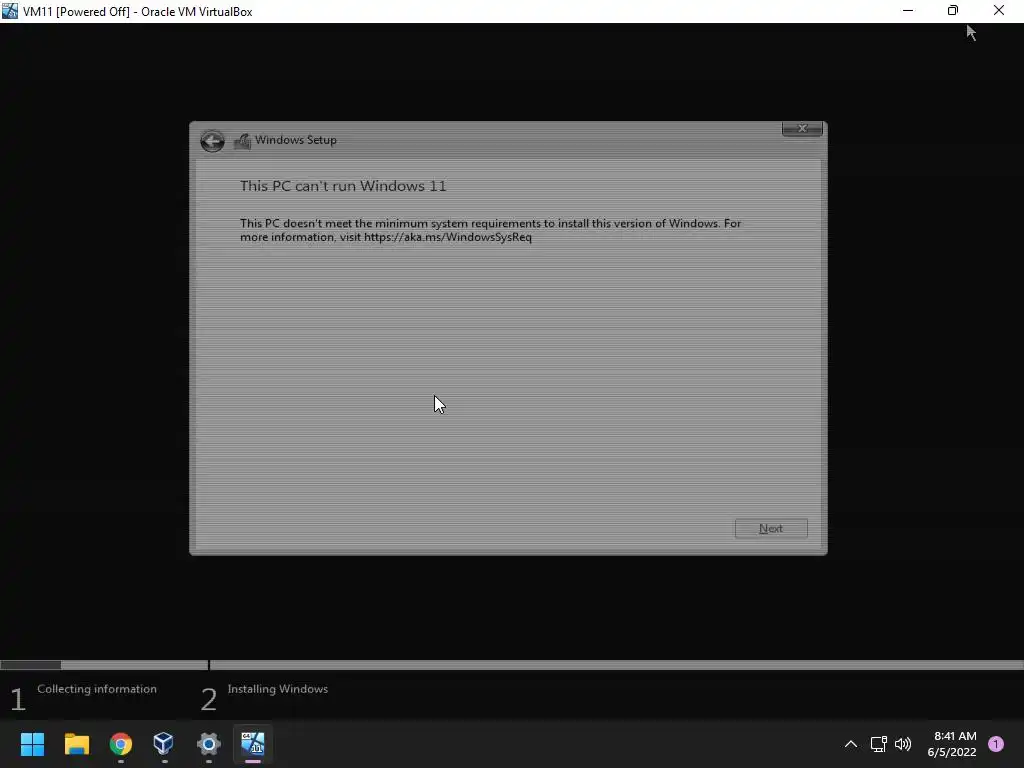Click the Windows Setup installer icon in title
This screenshot has width=1024, height=768.
242,141
